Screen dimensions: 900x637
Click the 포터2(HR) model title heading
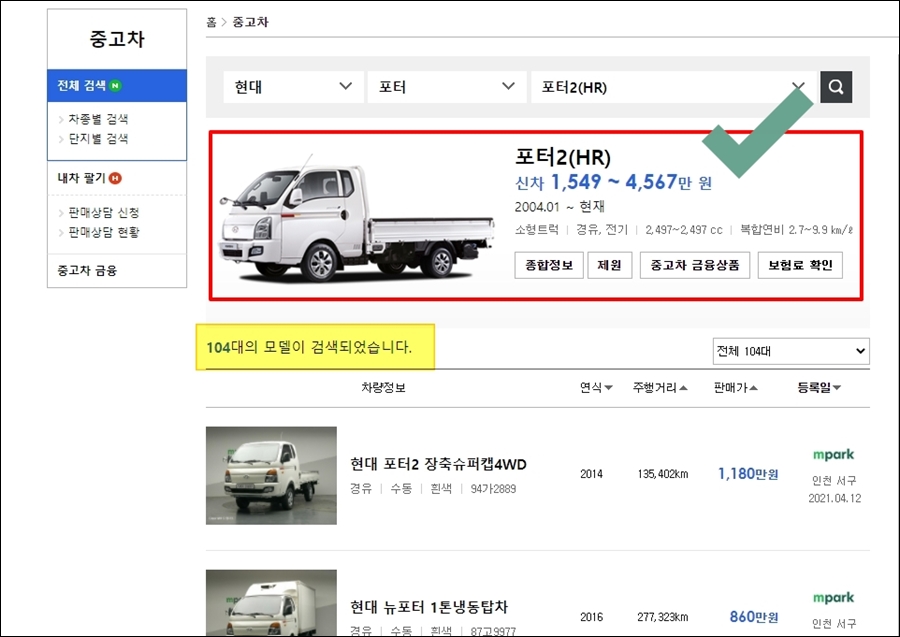(x=563, y=157)
